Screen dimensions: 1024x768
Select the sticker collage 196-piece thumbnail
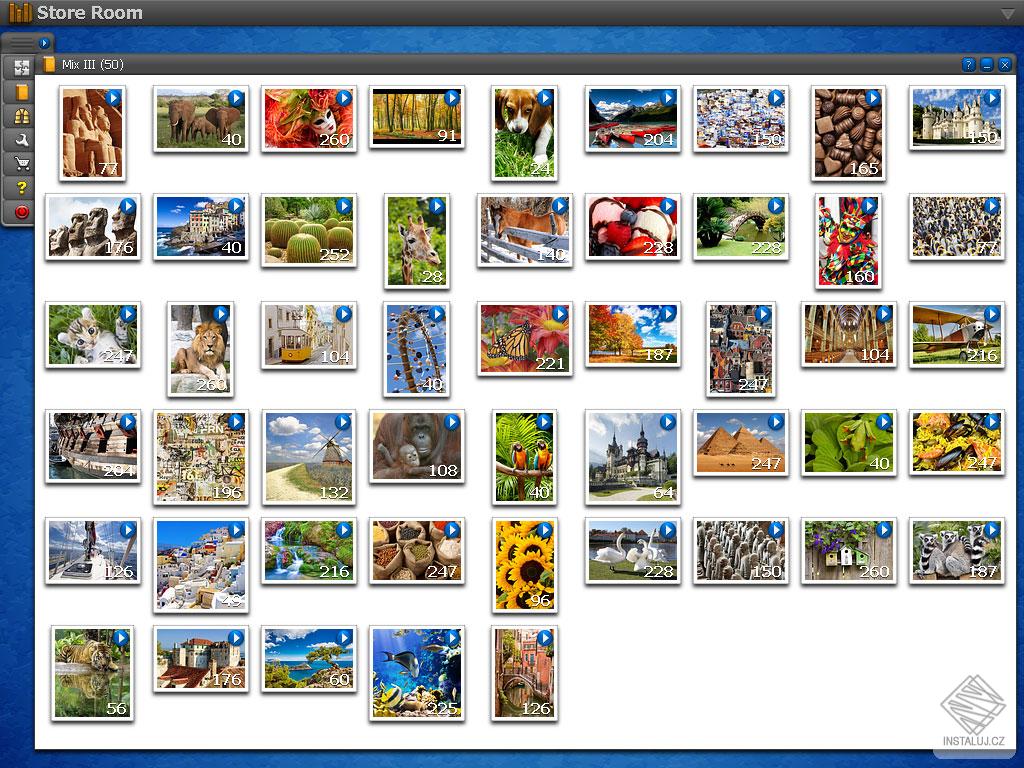(x=201, y=457)
